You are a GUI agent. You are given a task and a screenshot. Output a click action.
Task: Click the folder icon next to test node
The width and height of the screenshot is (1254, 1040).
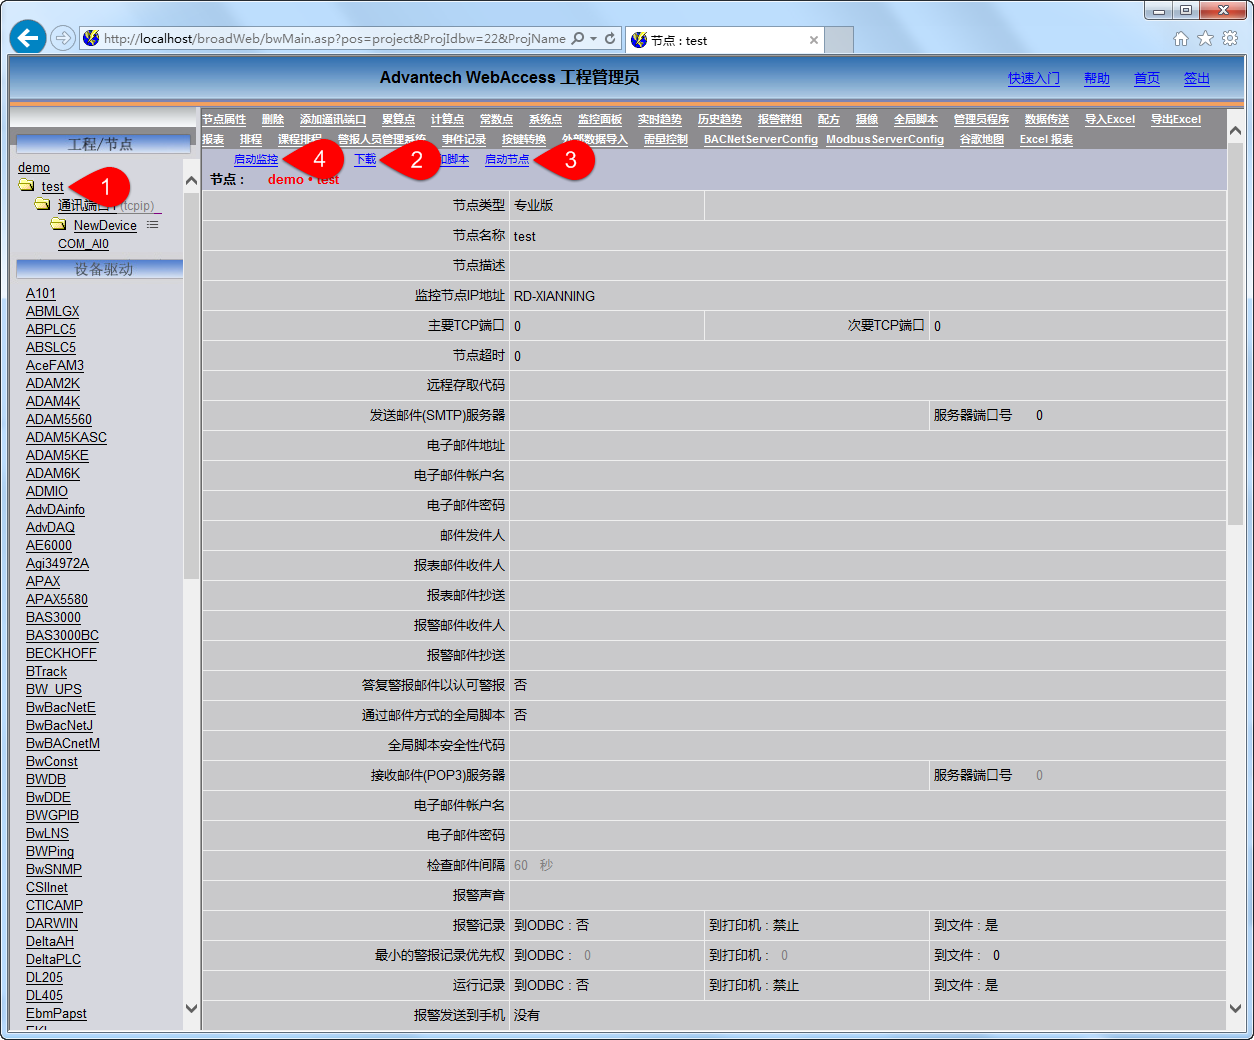27,186
